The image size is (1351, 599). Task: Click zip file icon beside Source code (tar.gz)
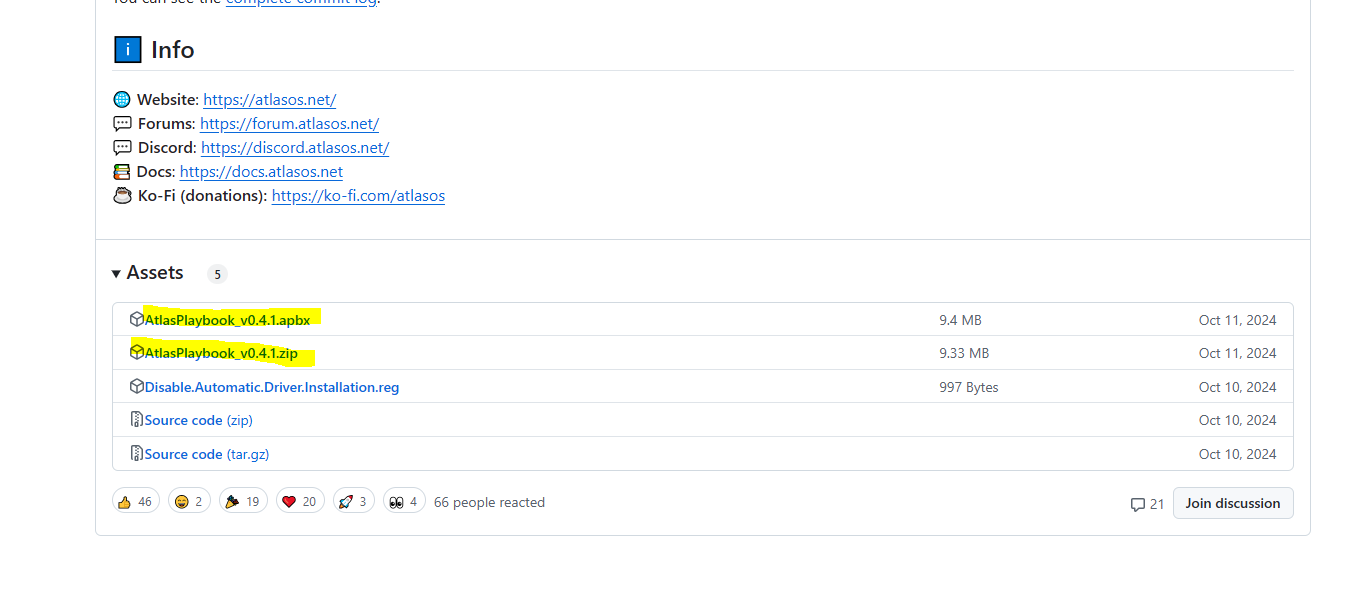click(136, 453)
